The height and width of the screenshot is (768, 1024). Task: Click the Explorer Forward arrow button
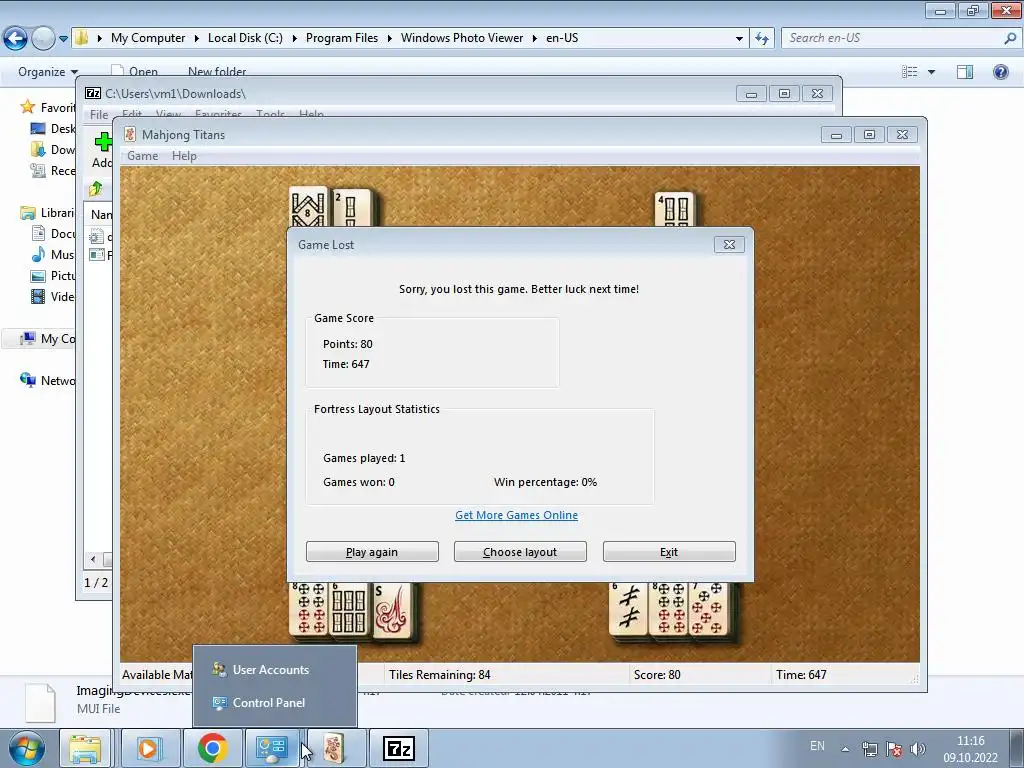43,39
